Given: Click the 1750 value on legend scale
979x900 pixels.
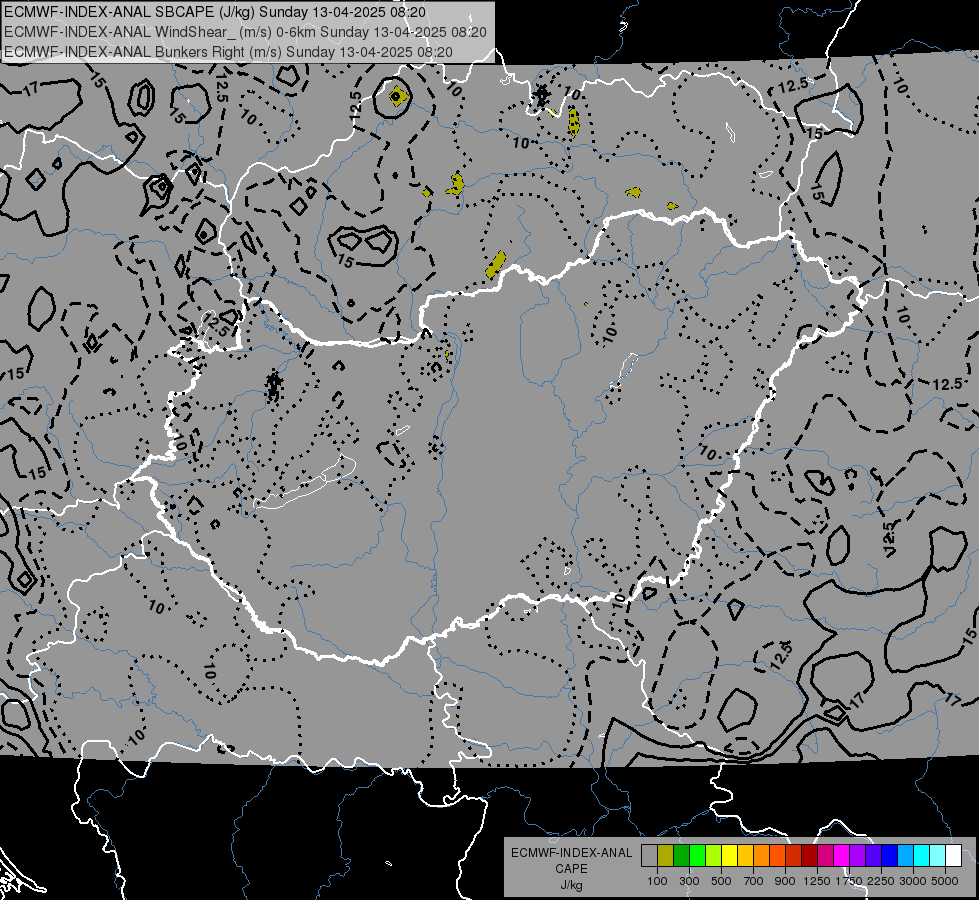Looking at the screenshot, I should coord(849,881).
